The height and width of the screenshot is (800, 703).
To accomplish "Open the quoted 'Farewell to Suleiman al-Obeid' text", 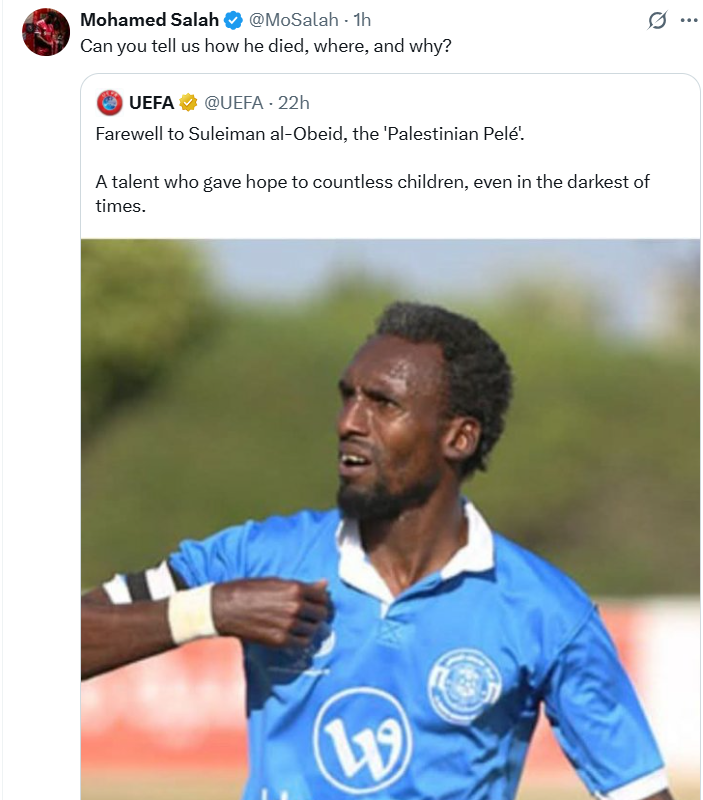I will [310, 134].
